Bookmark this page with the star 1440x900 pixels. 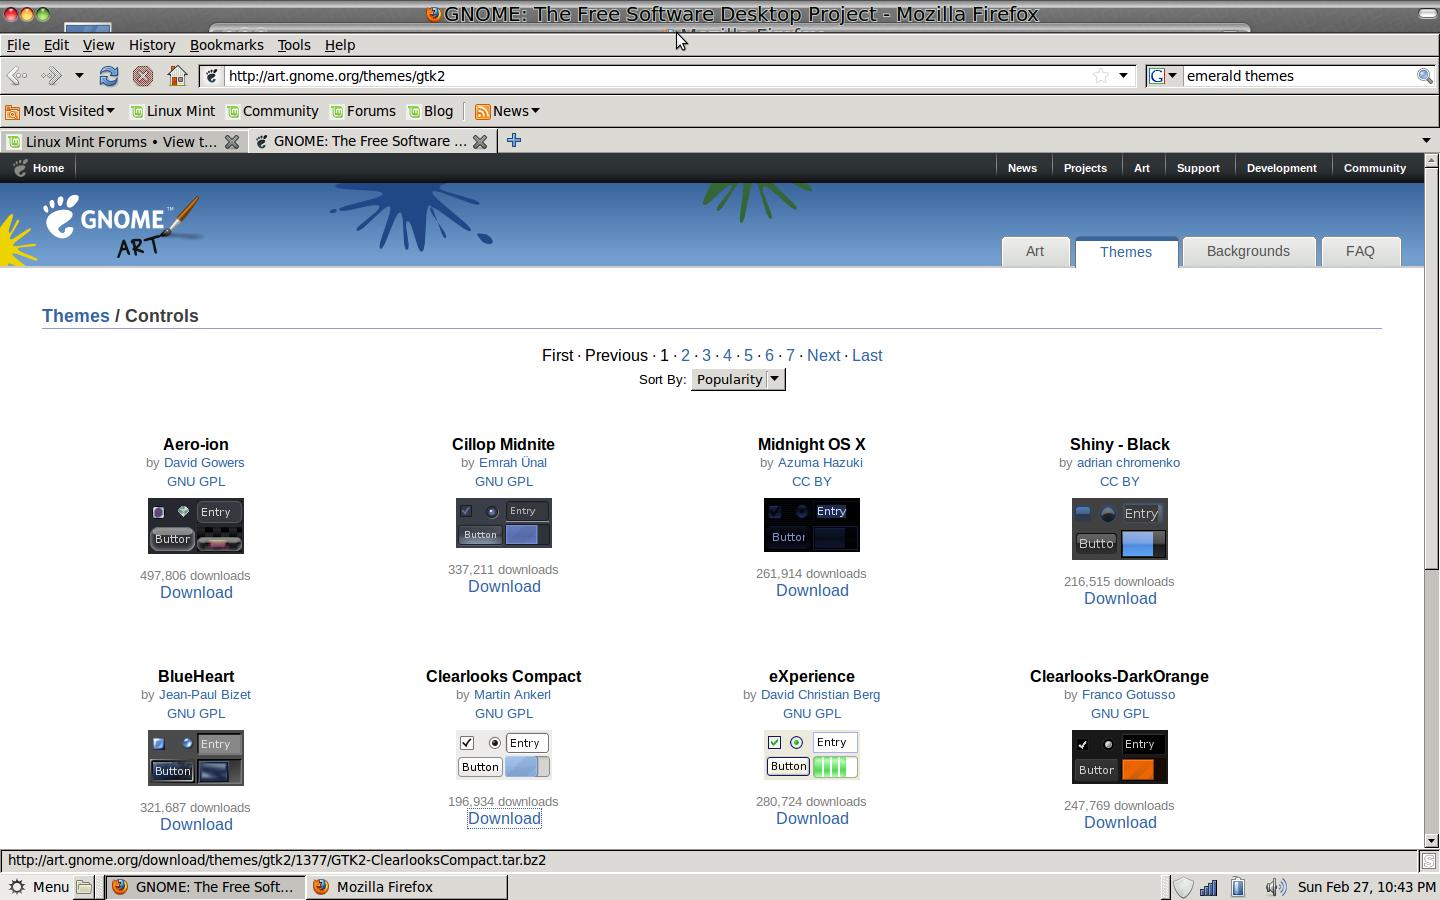point(1101,76)
